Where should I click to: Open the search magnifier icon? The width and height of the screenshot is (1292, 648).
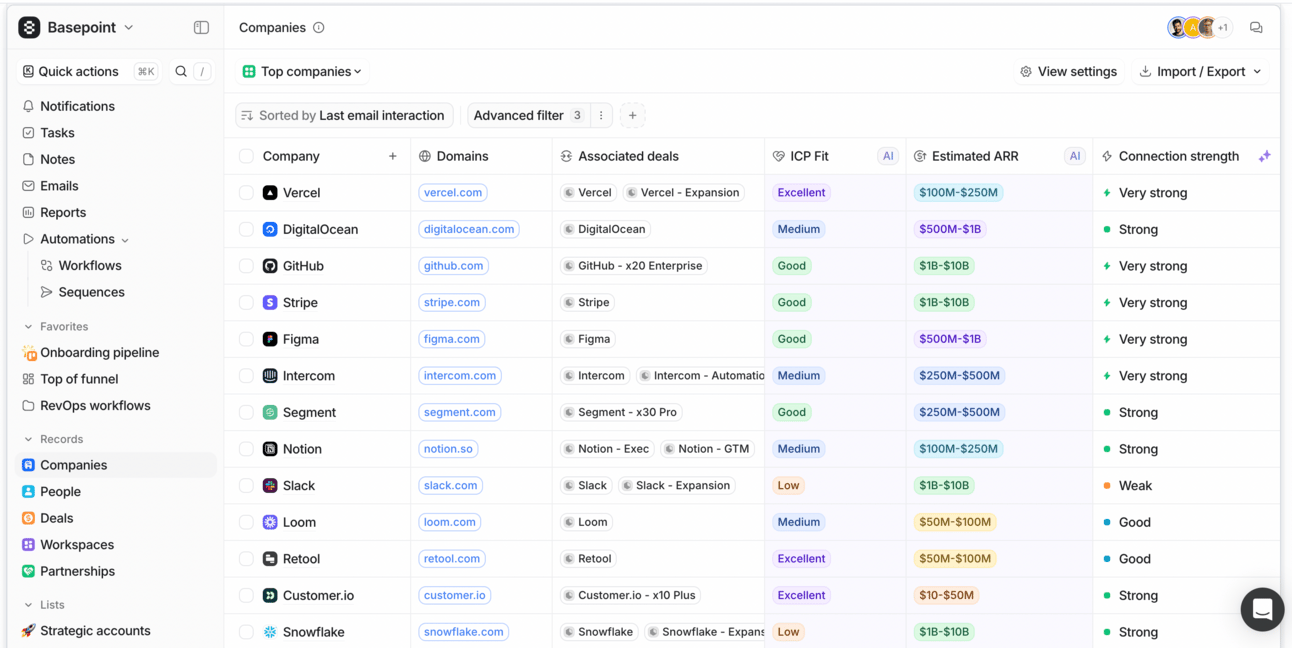point(181,71)
